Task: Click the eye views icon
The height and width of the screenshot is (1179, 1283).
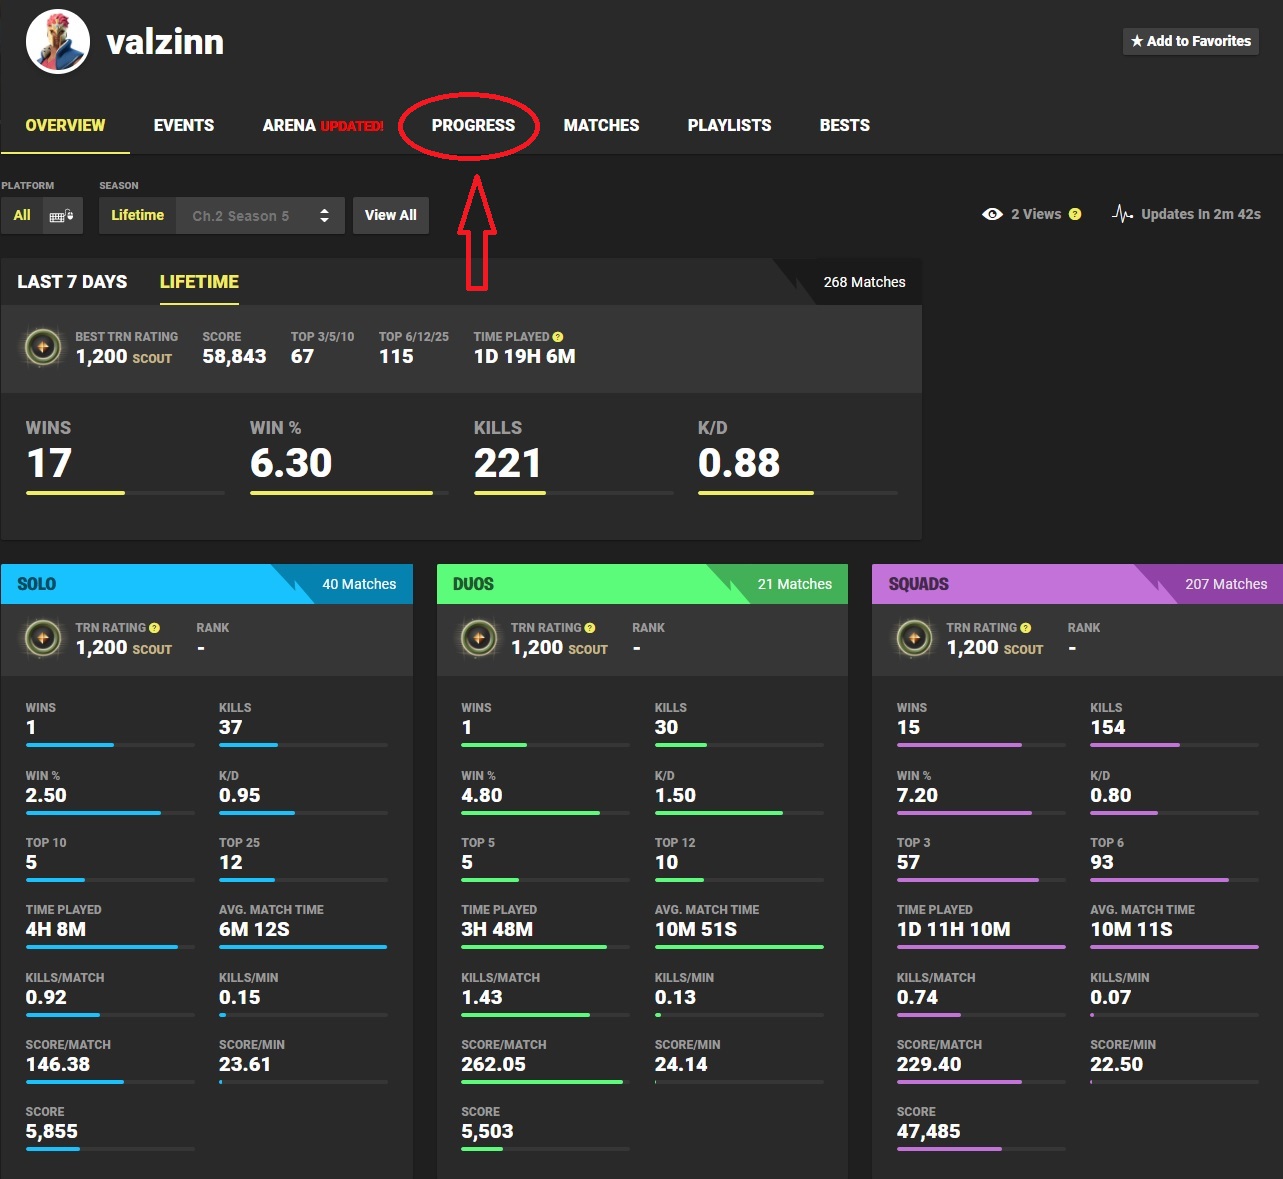Action: point(992,214)
